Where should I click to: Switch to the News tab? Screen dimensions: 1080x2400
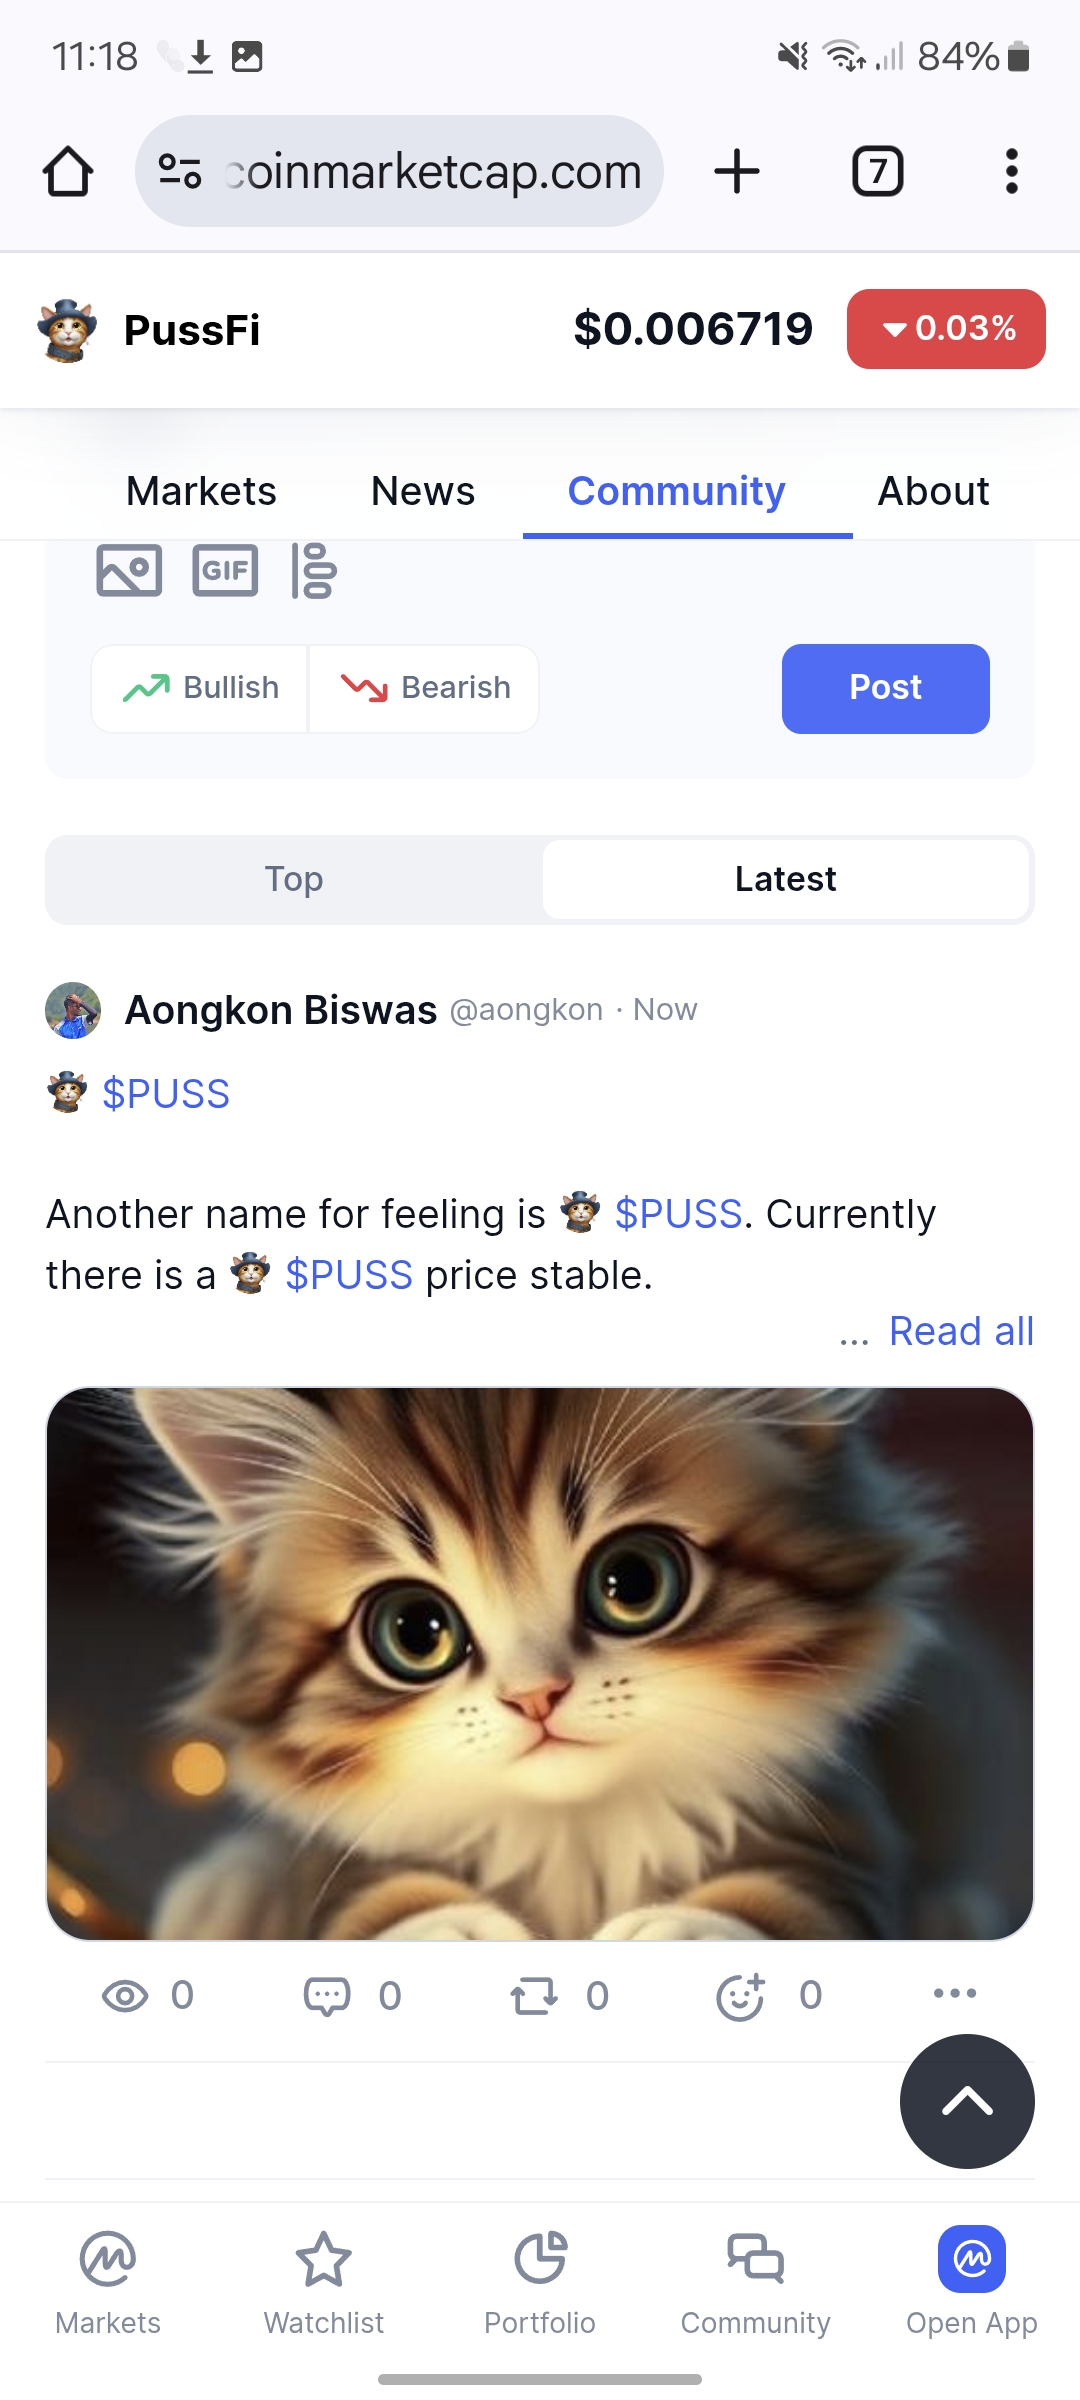(x=423, y=491)
